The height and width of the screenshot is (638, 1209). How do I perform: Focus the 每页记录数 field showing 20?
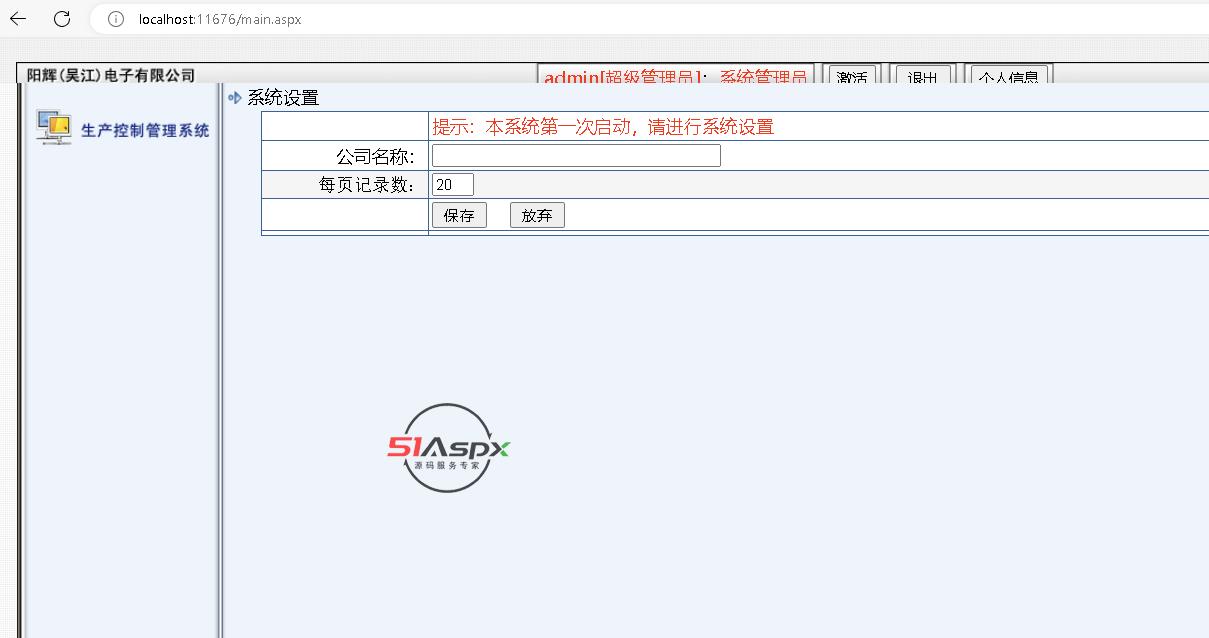(453, 184)
